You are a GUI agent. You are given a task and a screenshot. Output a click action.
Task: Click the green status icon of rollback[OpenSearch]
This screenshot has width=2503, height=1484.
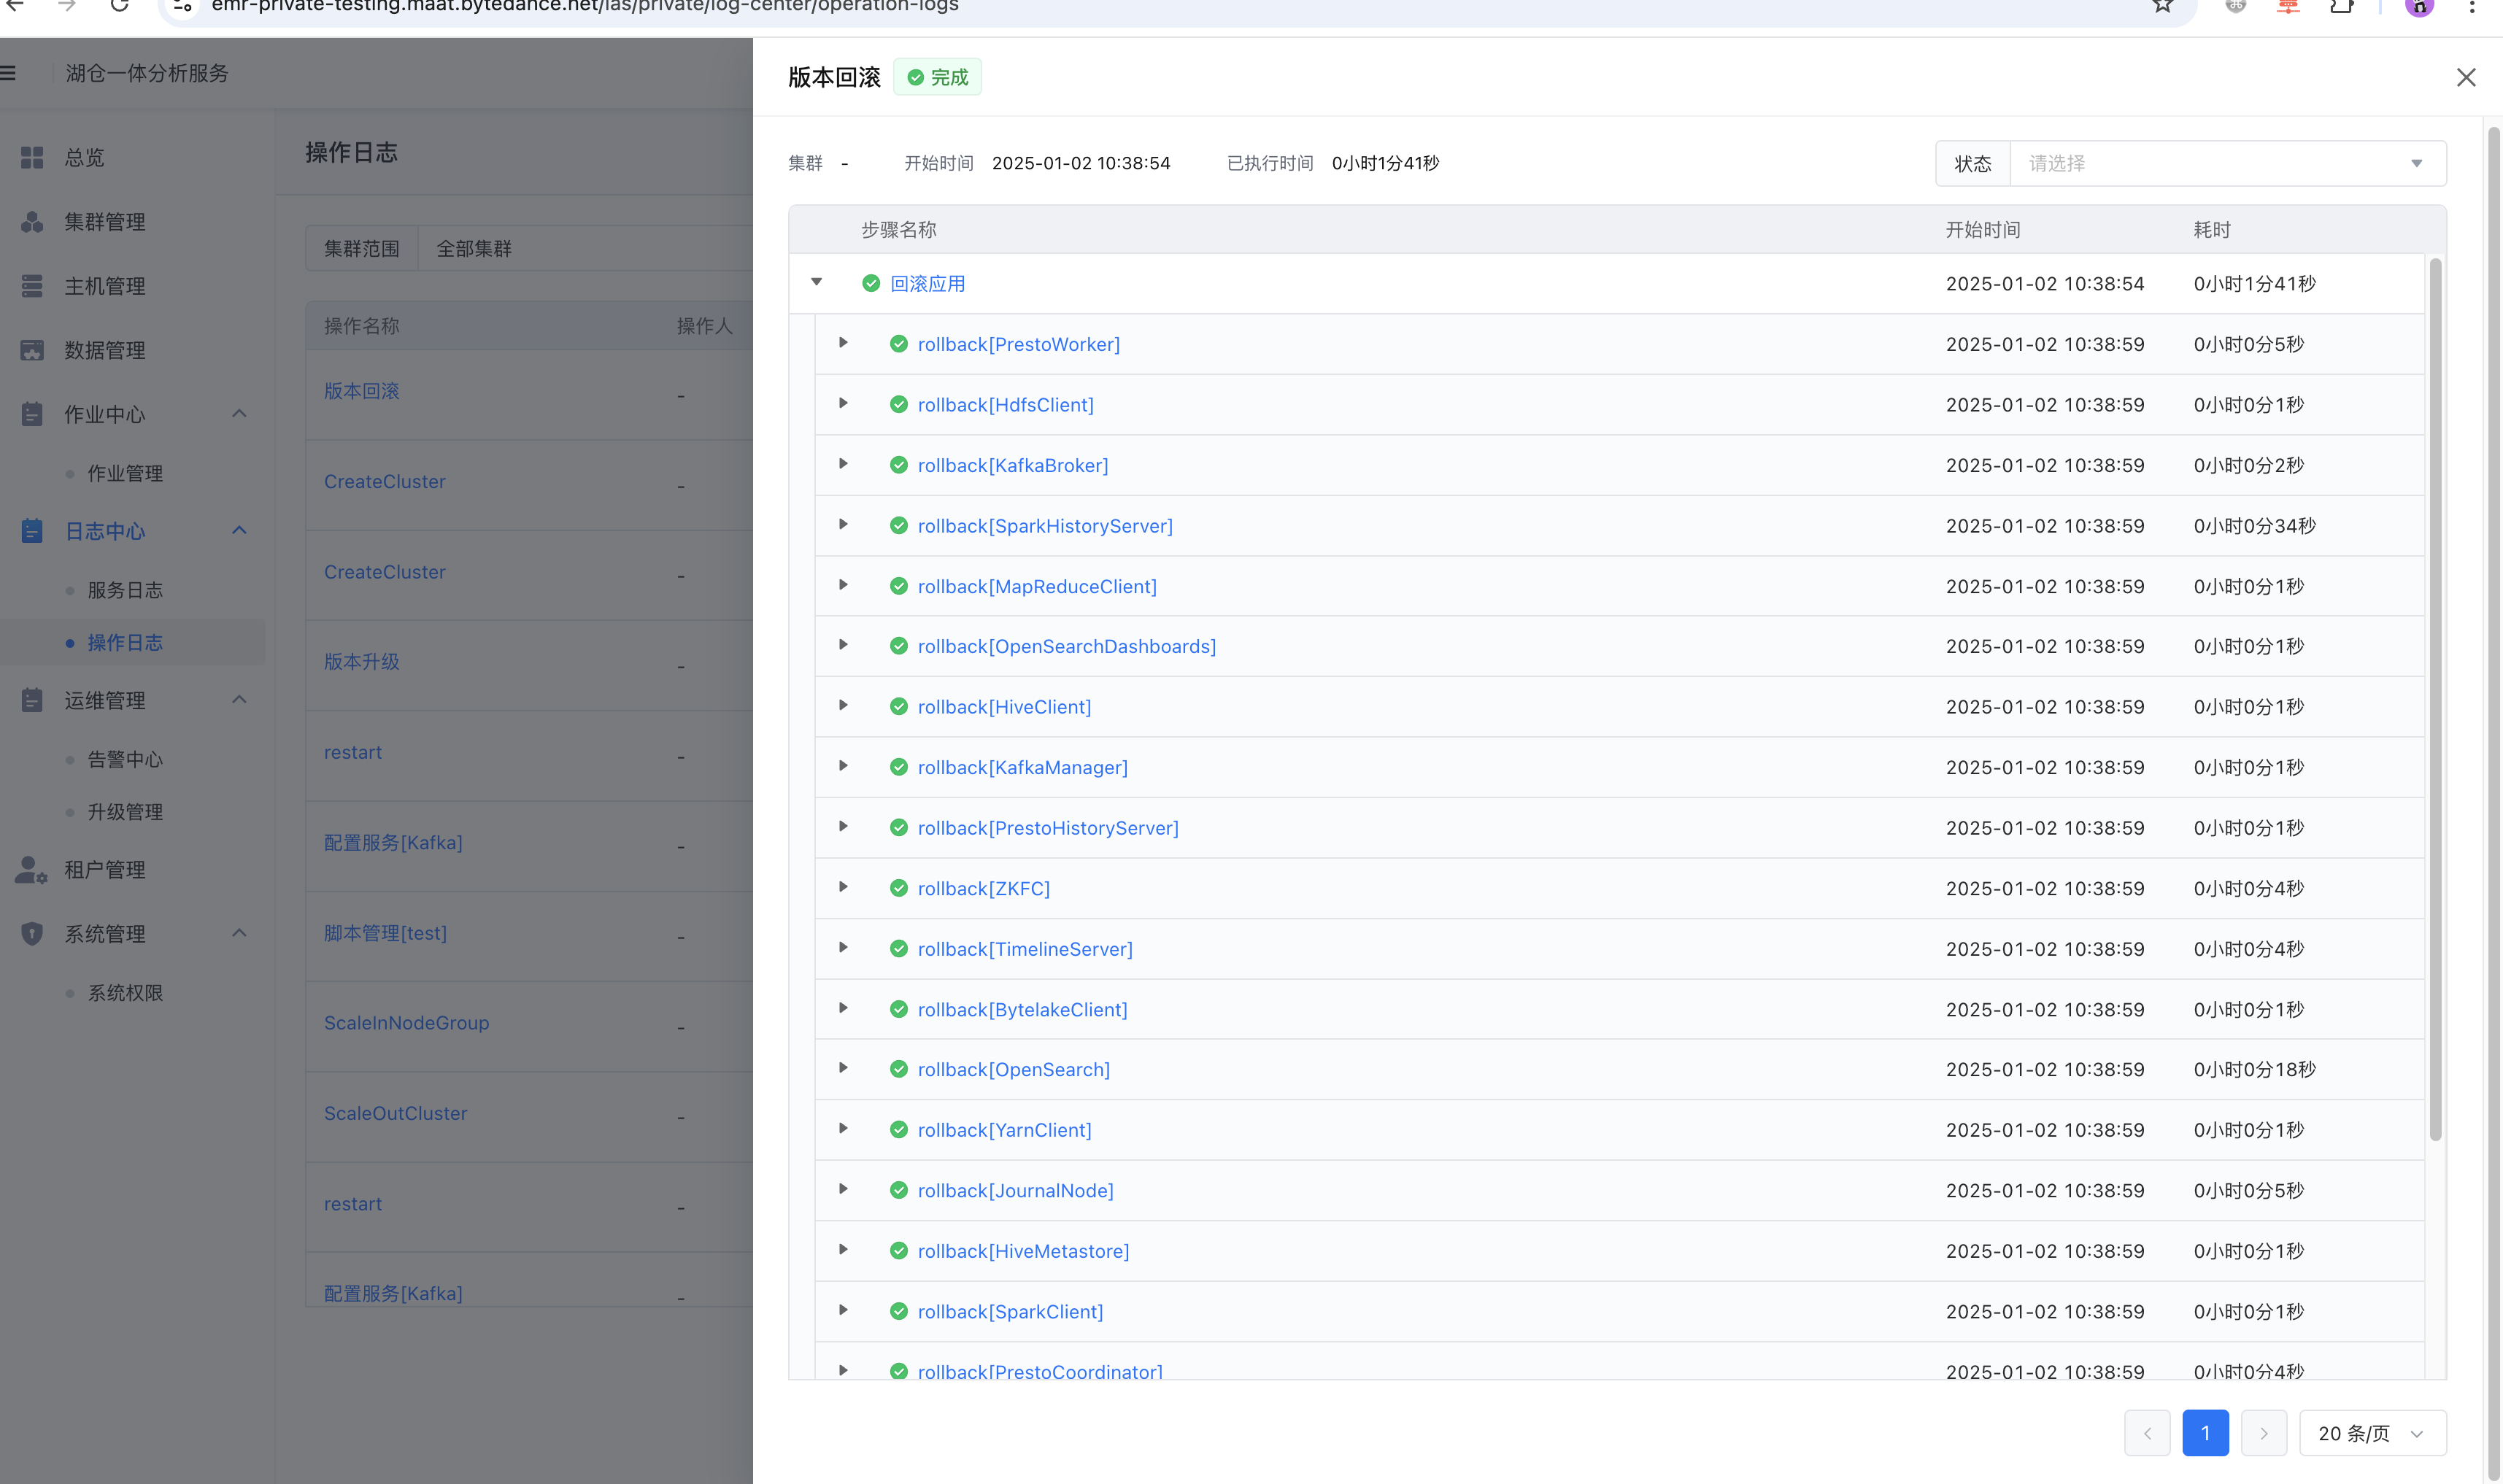tap(899, 1069)
